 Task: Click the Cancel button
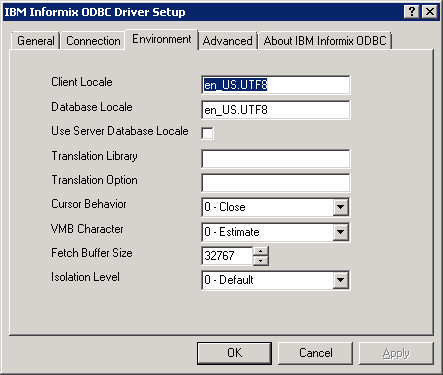point(315,353)
